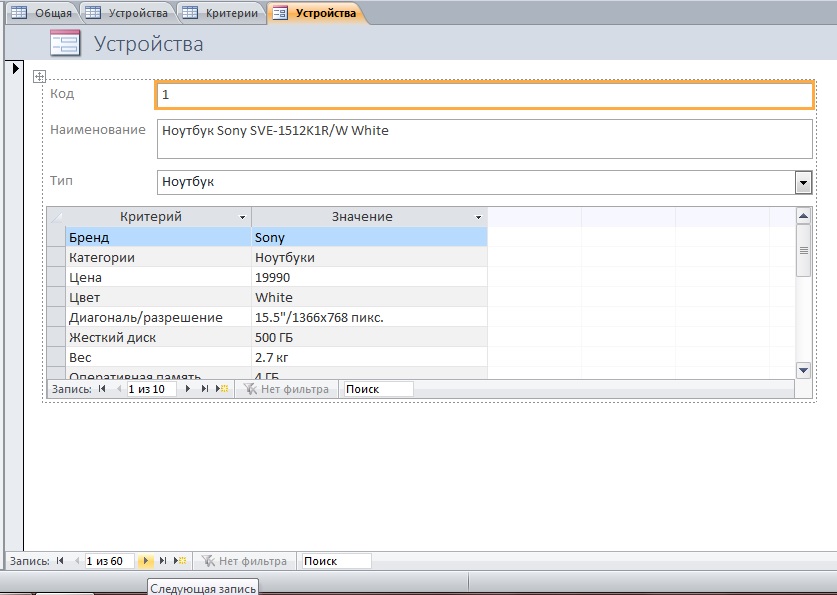
Task: Click the subform scrollbar down arrow
Action: coord(803,370)
